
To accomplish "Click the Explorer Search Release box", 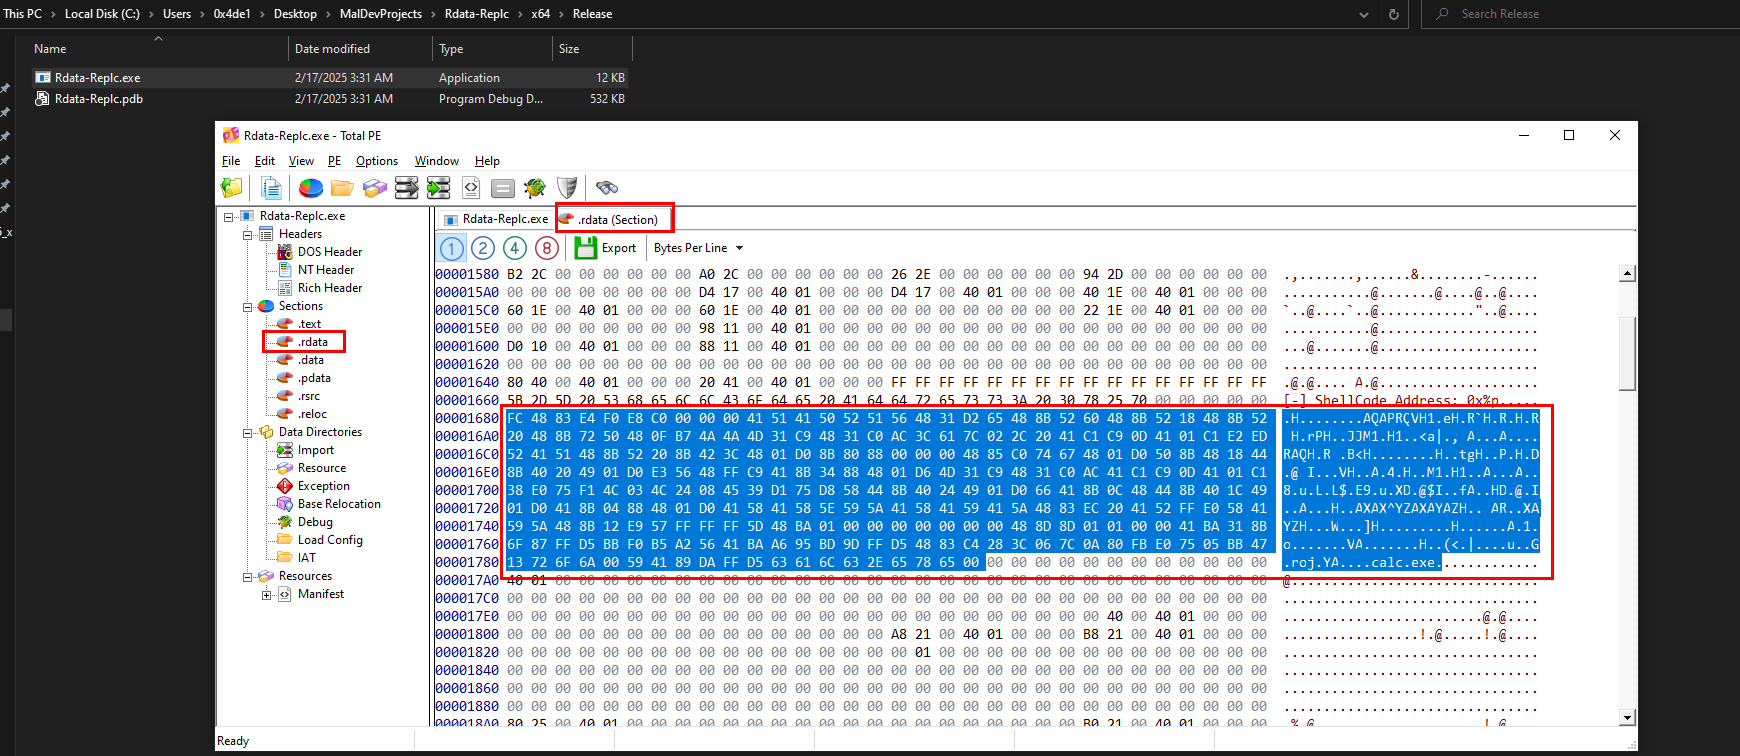I will coord(1580,14).
